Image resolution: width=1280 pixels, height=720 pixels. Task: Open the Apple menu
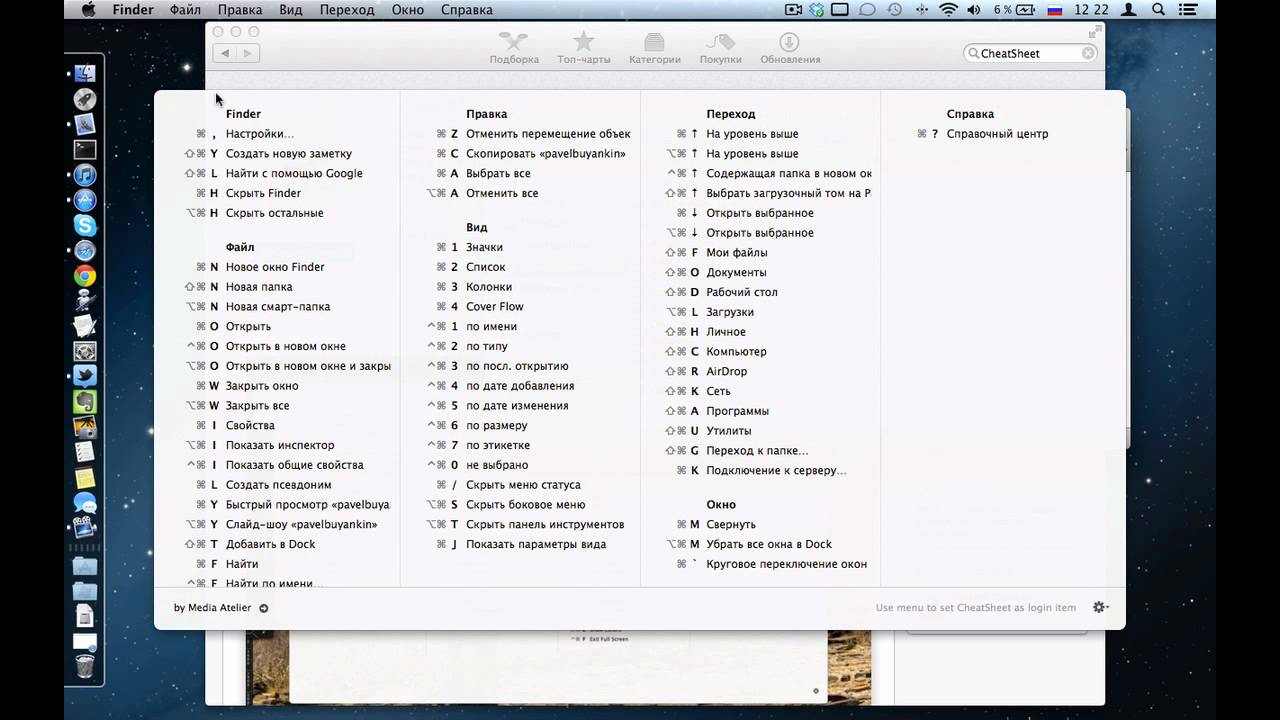click(88, 10)
